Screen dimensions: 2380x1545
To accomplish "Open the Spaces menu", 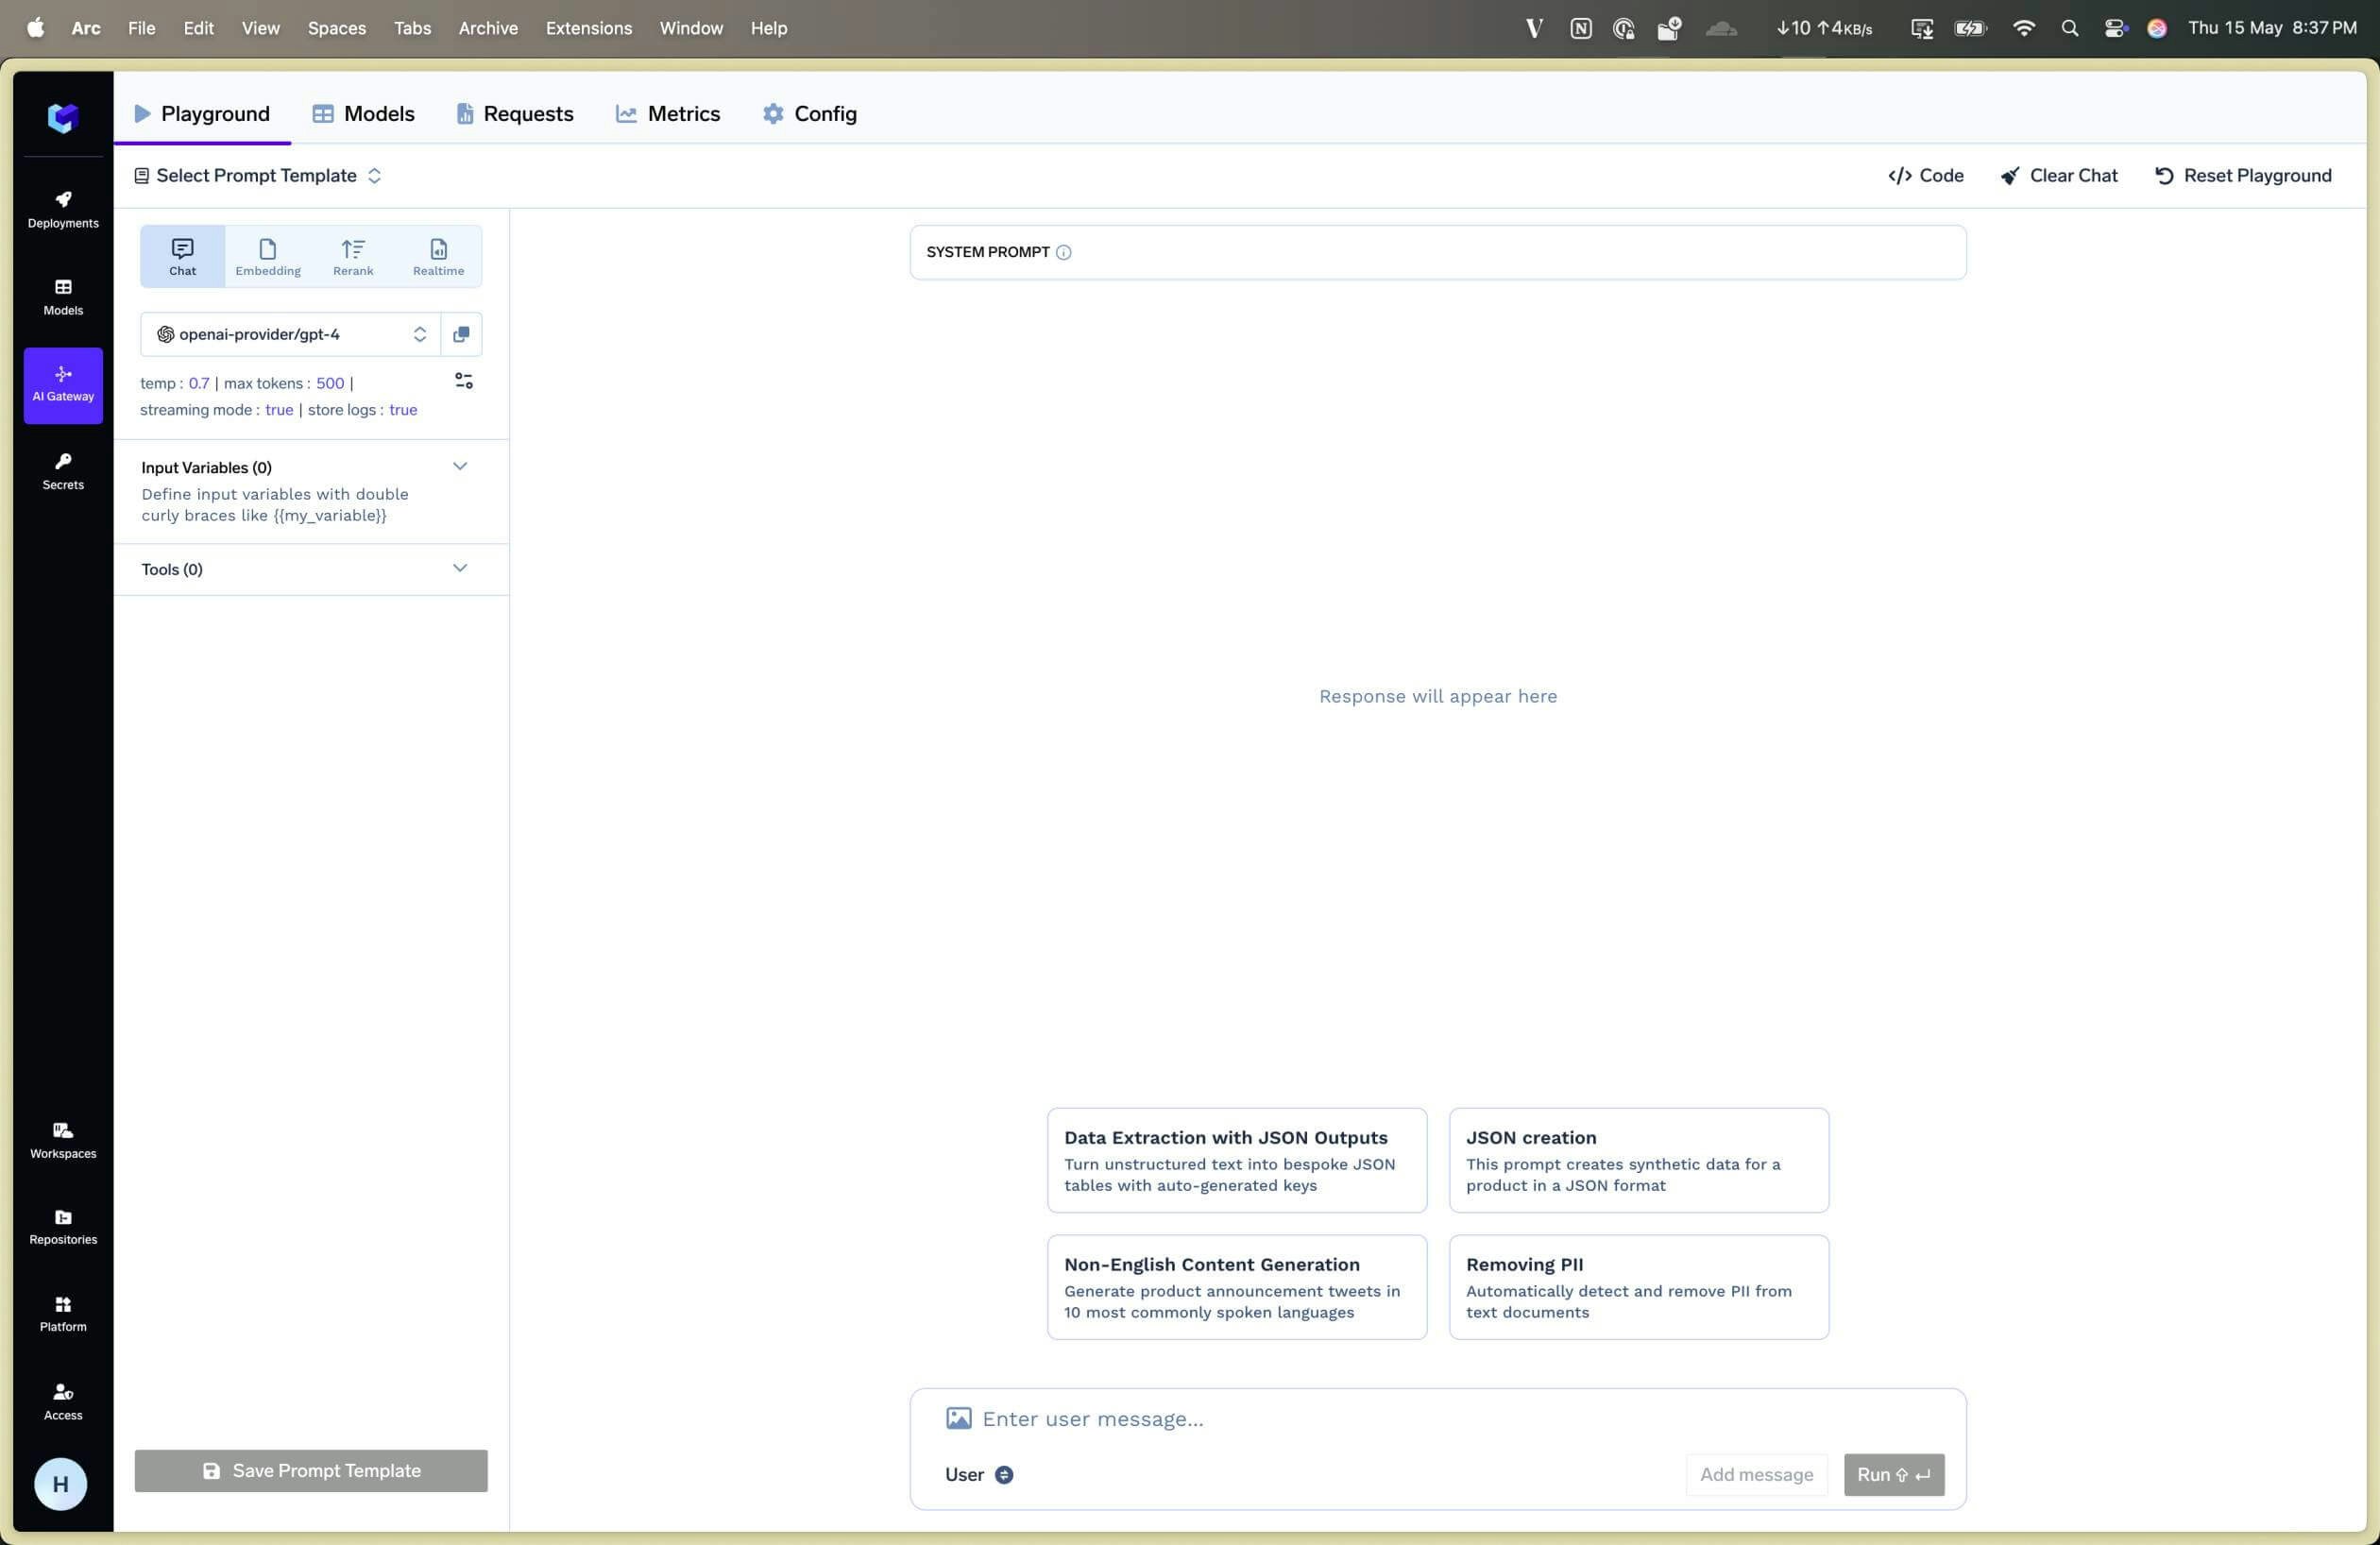I will (x=337, y=28).
